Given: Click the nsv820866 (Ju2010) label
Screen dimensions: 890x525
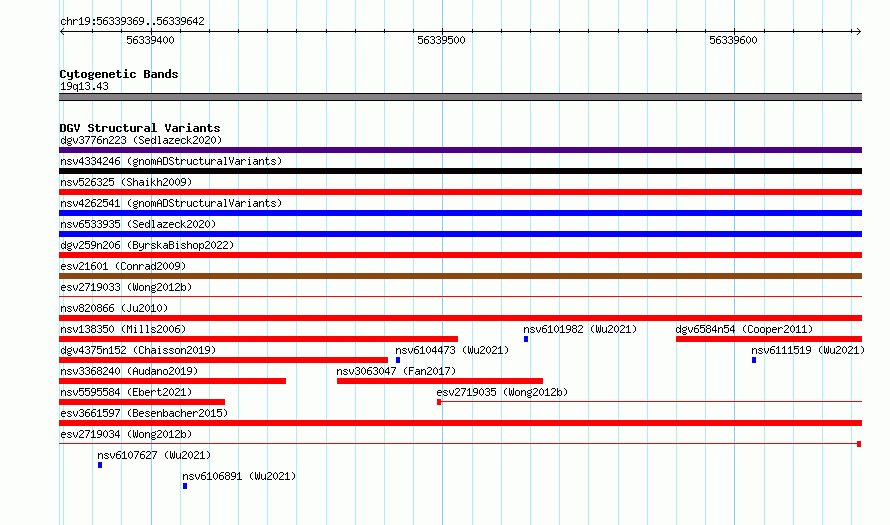Looking at the screenshot, I should [x=114, y=308].
